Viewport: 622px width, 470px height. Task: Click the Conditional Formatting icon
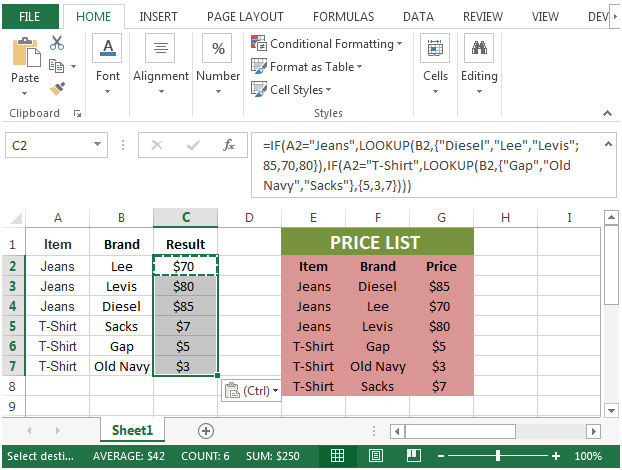click(x=259, y=43)
